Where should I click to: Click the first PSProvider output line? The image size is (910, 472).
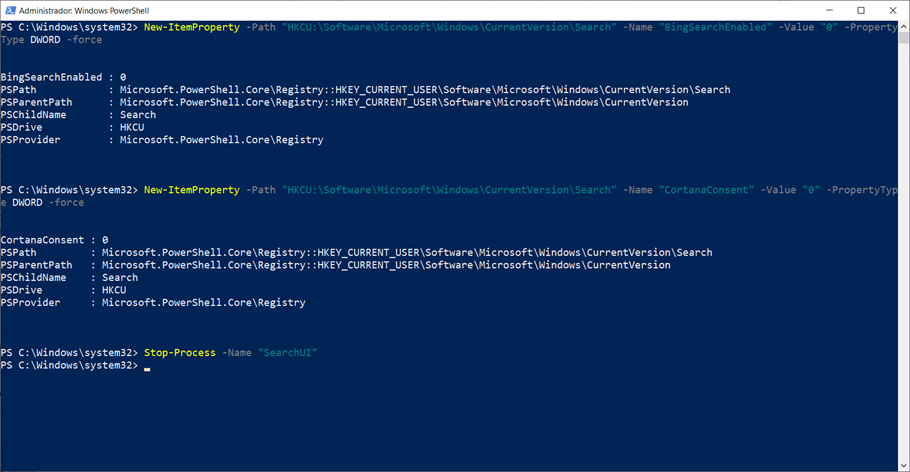[x=162, y=140]
